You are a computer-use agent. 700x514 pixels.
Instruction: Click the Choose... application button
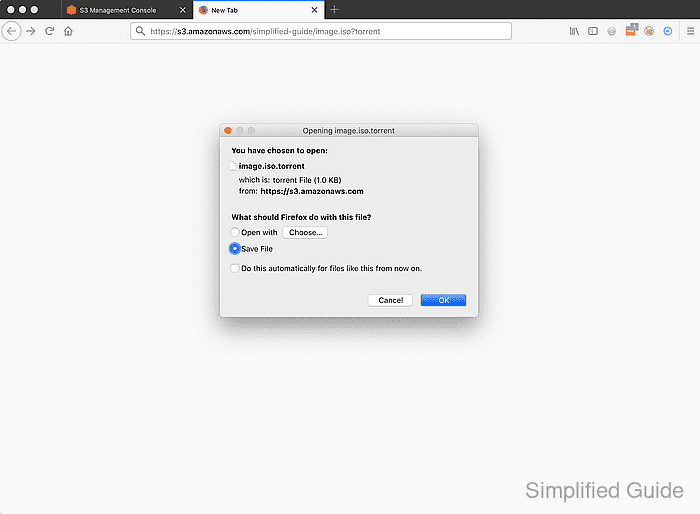point(305,232)
